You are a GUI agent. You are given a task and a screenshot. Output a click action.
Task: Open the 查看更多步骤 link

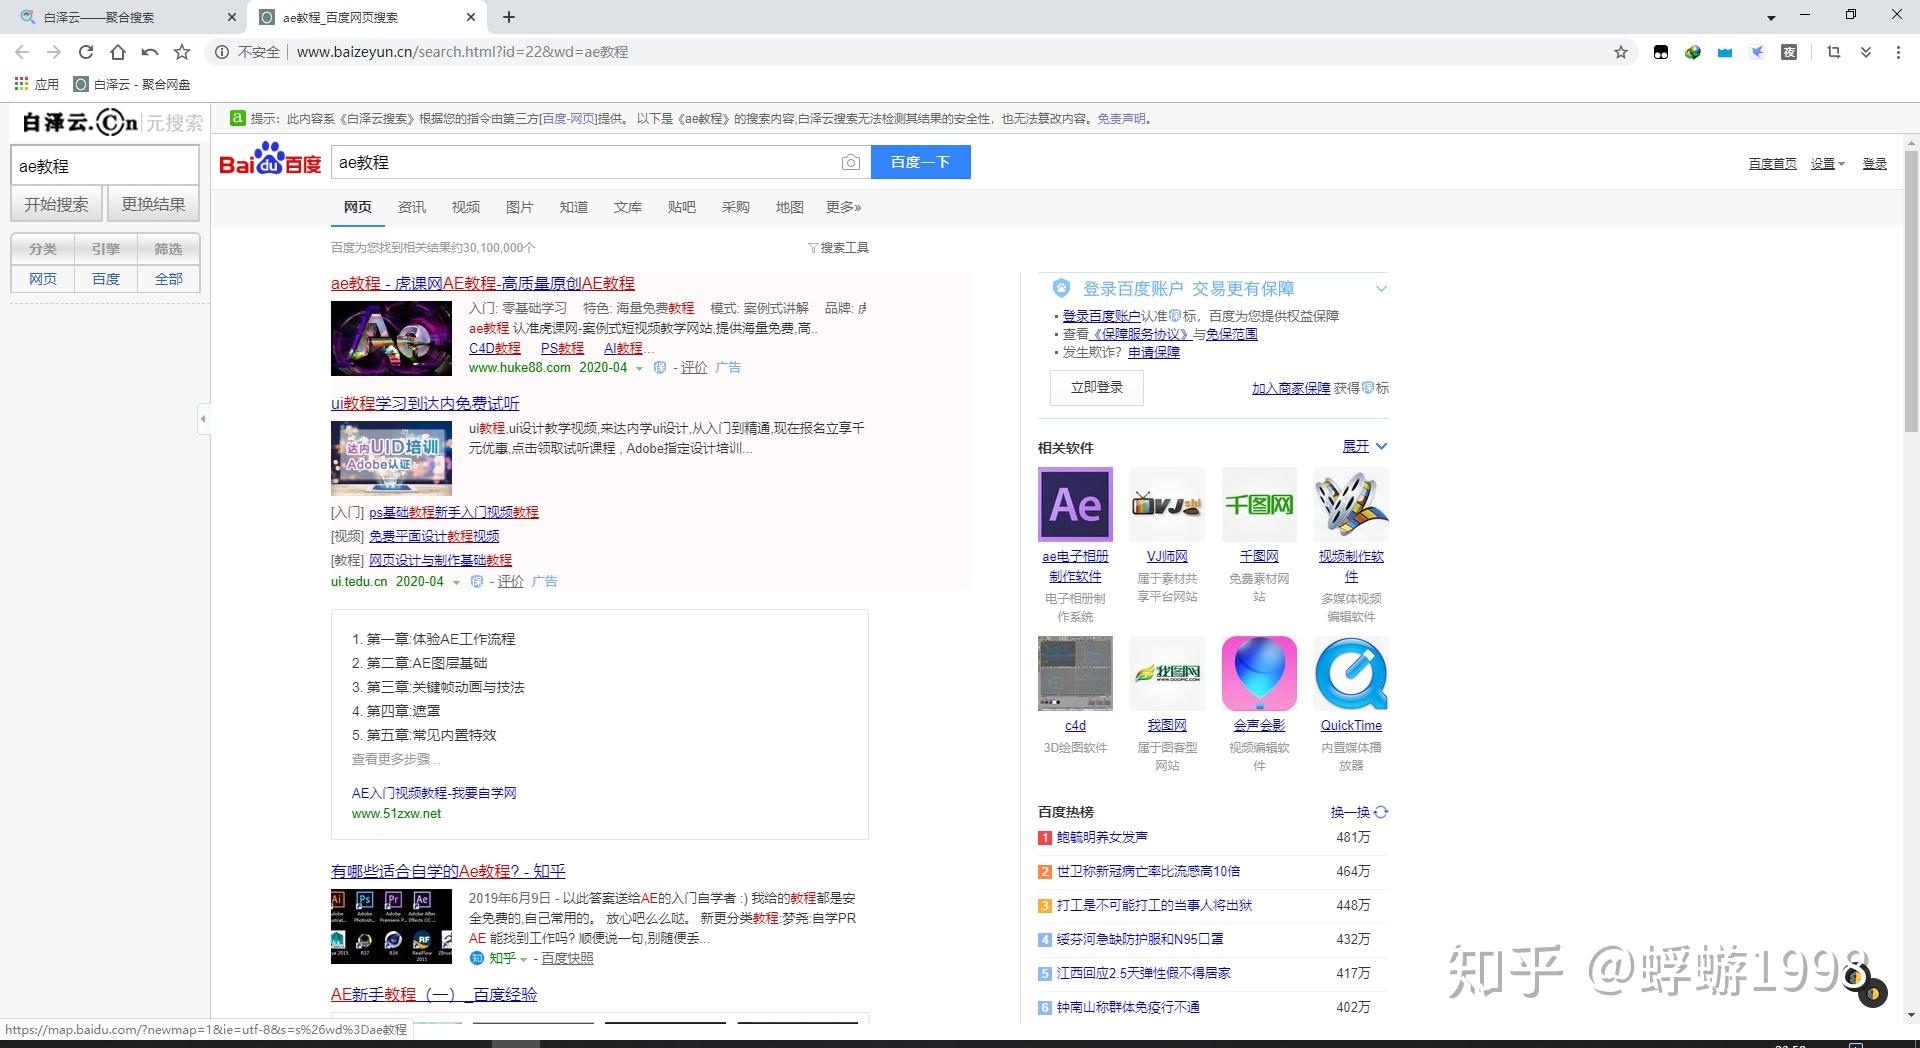395,759
